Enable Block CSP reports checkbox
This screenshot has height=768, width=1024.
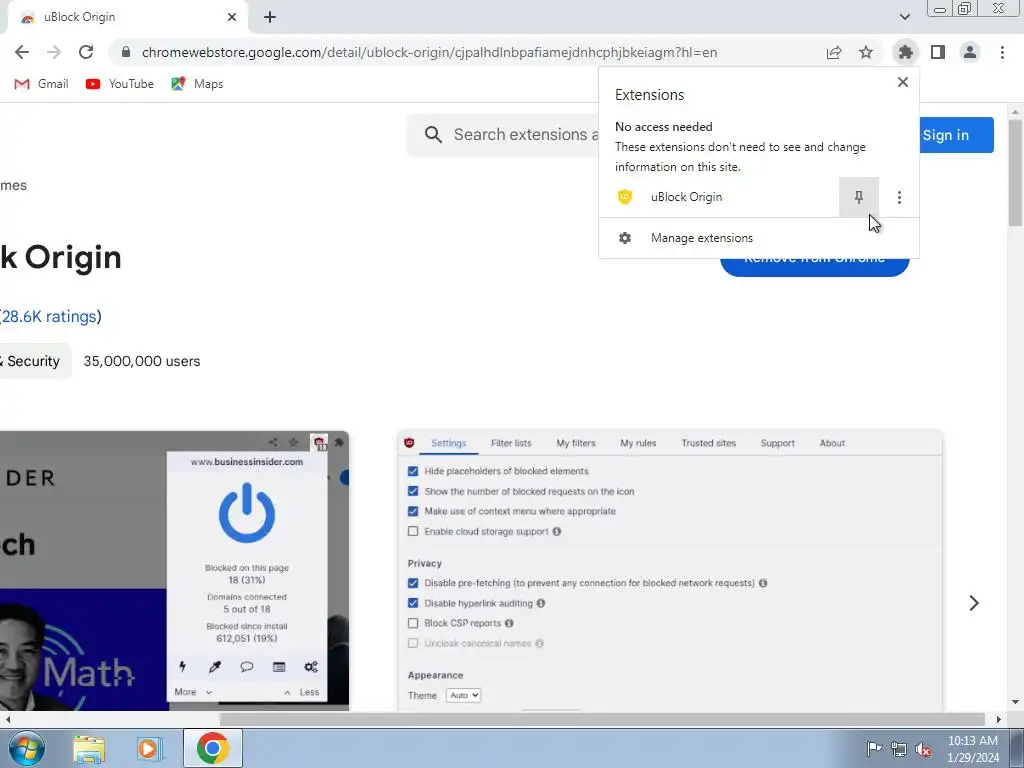click(x=413, y=623)
